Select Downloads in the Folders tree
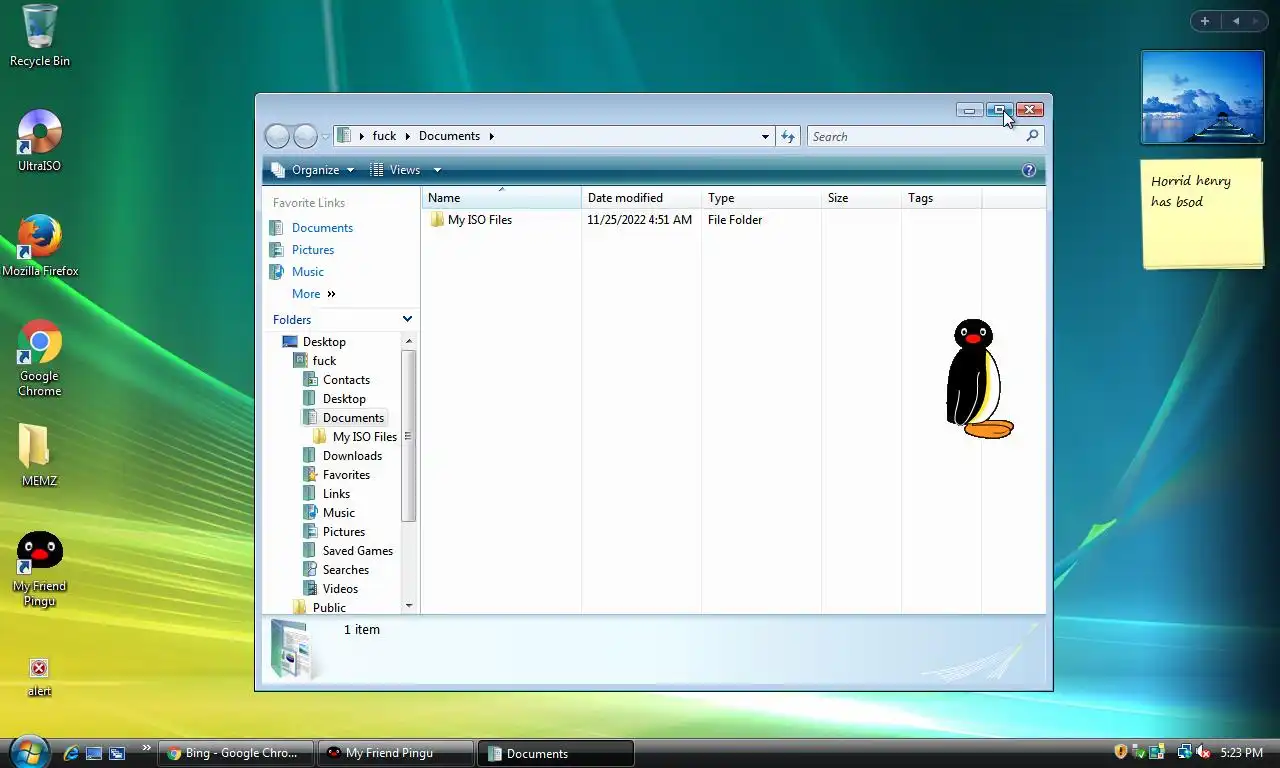This screenshot has height=768, width=1280. (343, 456)
